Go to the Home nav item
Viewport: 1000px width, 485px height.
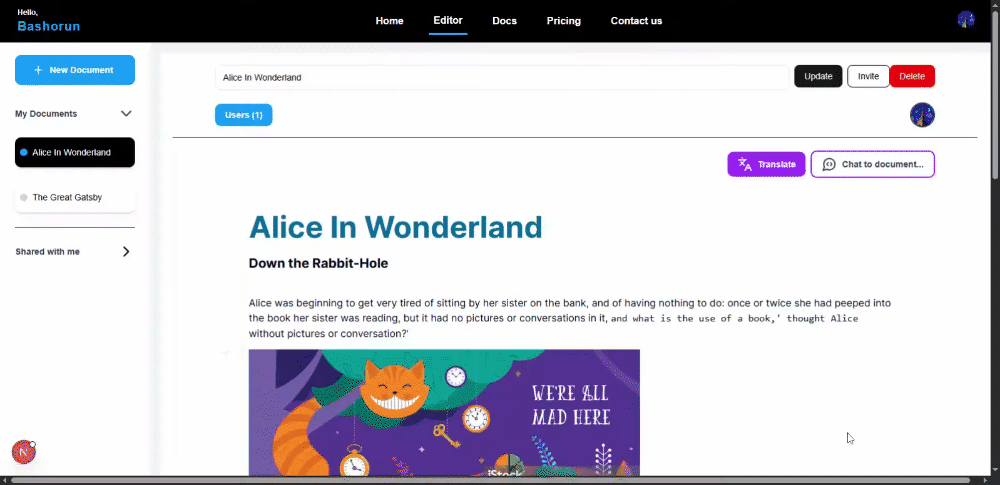click(x=389, y=21)
